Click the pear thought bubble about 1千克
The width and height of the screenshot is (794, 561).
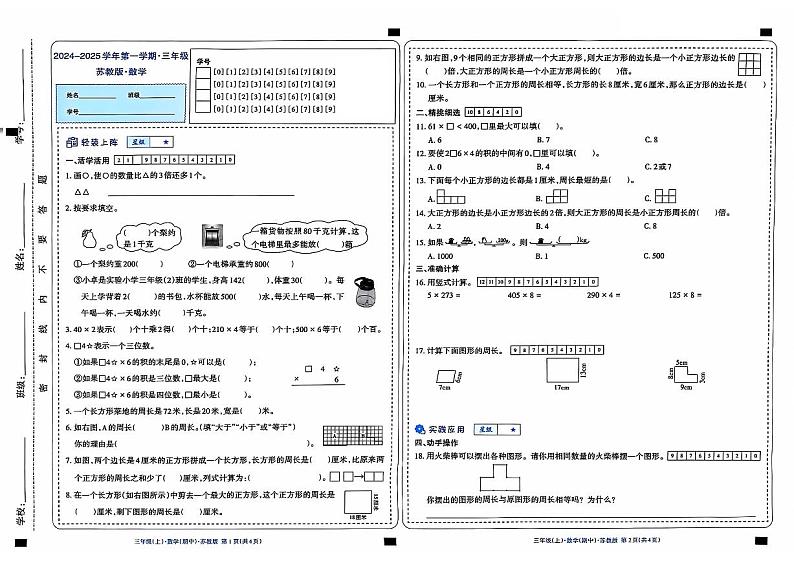click(x=149, y=238)
